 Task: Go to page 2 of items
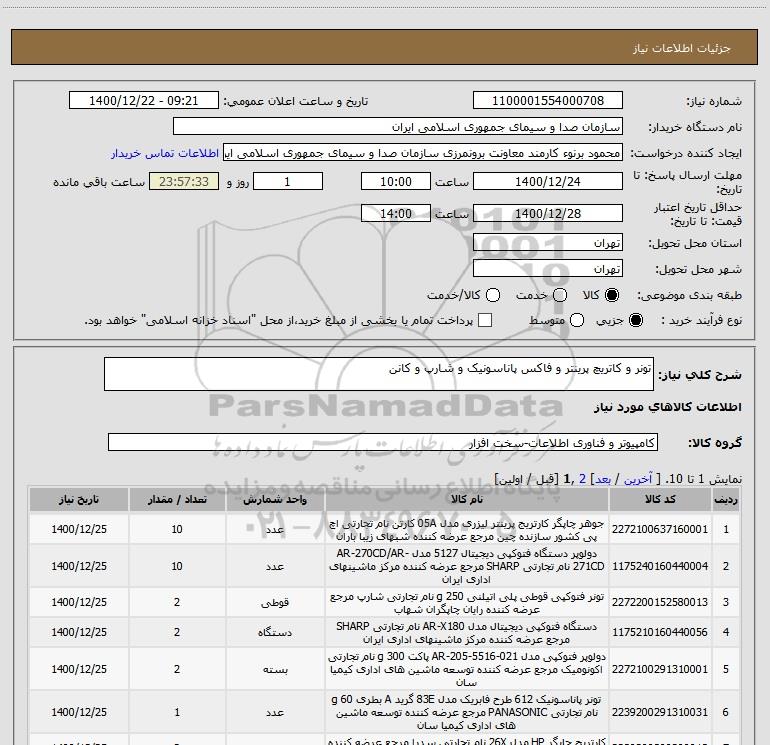pos(582,479)
